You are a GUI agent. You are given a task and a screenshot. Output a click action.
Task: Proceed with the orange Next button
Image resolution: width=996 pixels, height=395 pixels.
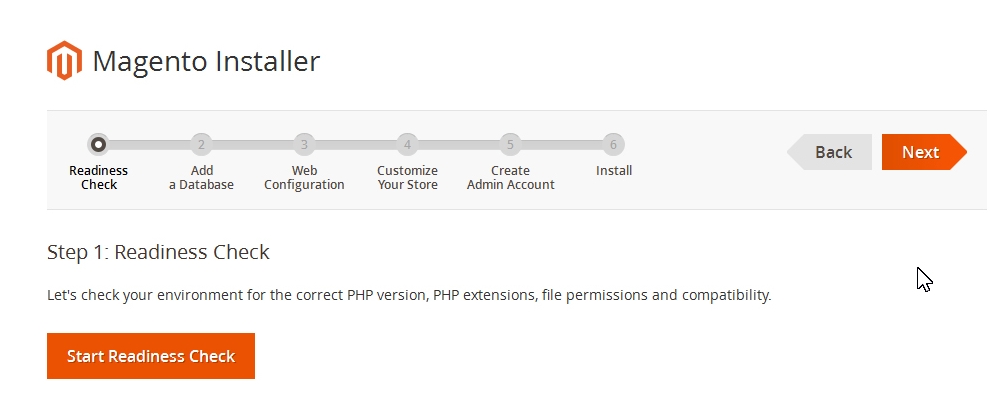(924, 152)
